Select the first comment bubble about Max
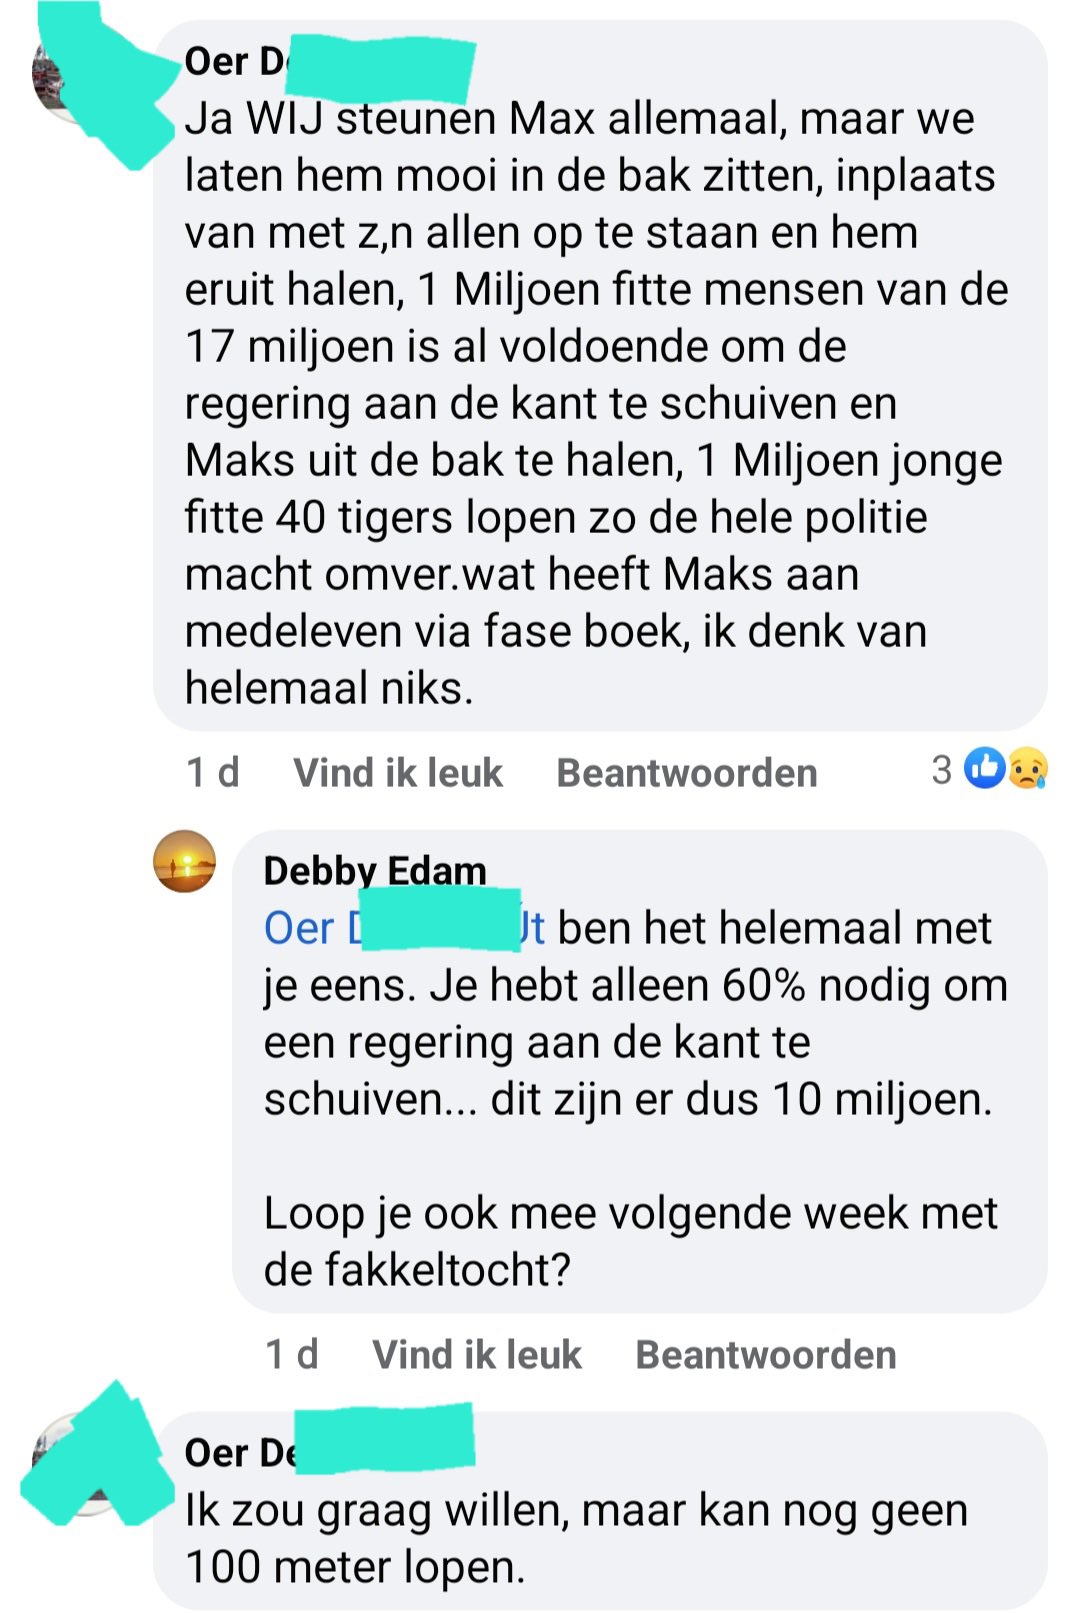This screenshot has width=1080, height=1613. click(x=600, y=376)
